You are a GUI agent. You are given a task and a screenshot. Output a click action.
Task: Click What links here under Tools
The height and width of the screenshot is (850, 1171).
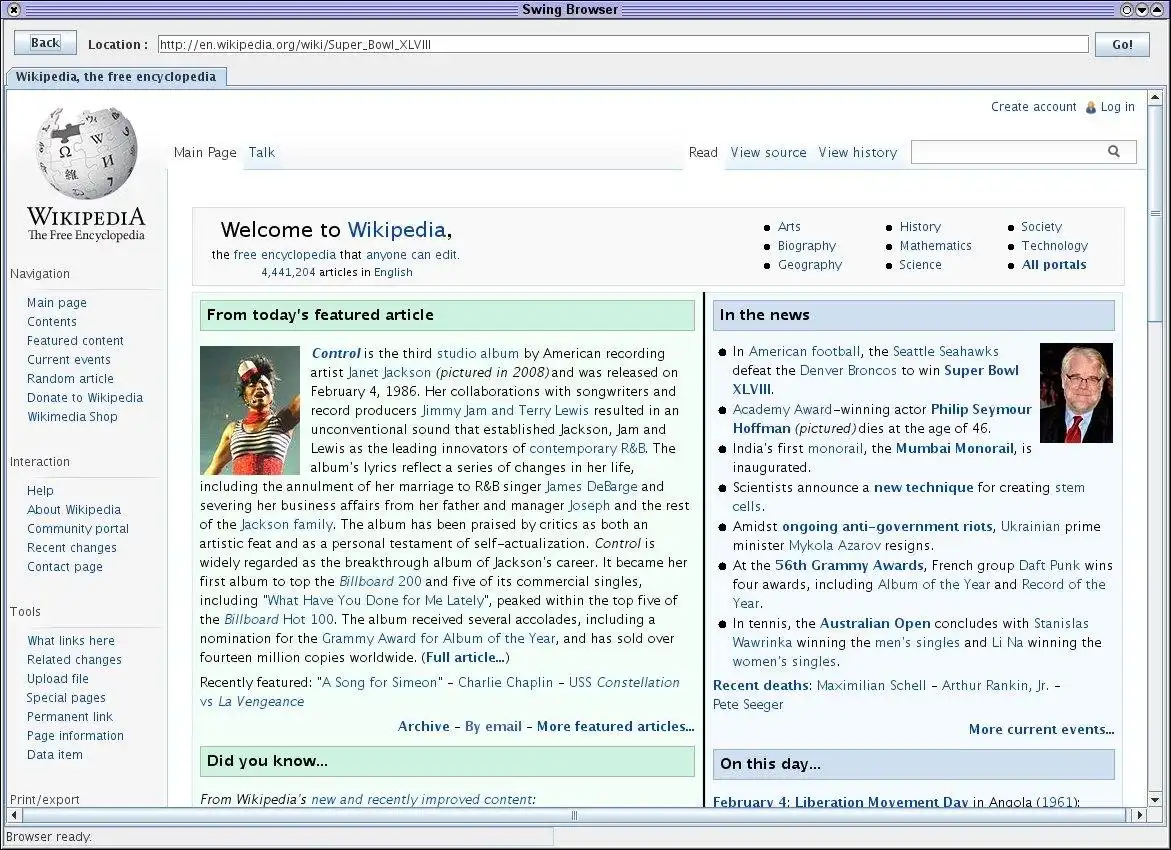pyautogui.click(x=71, y=641)
